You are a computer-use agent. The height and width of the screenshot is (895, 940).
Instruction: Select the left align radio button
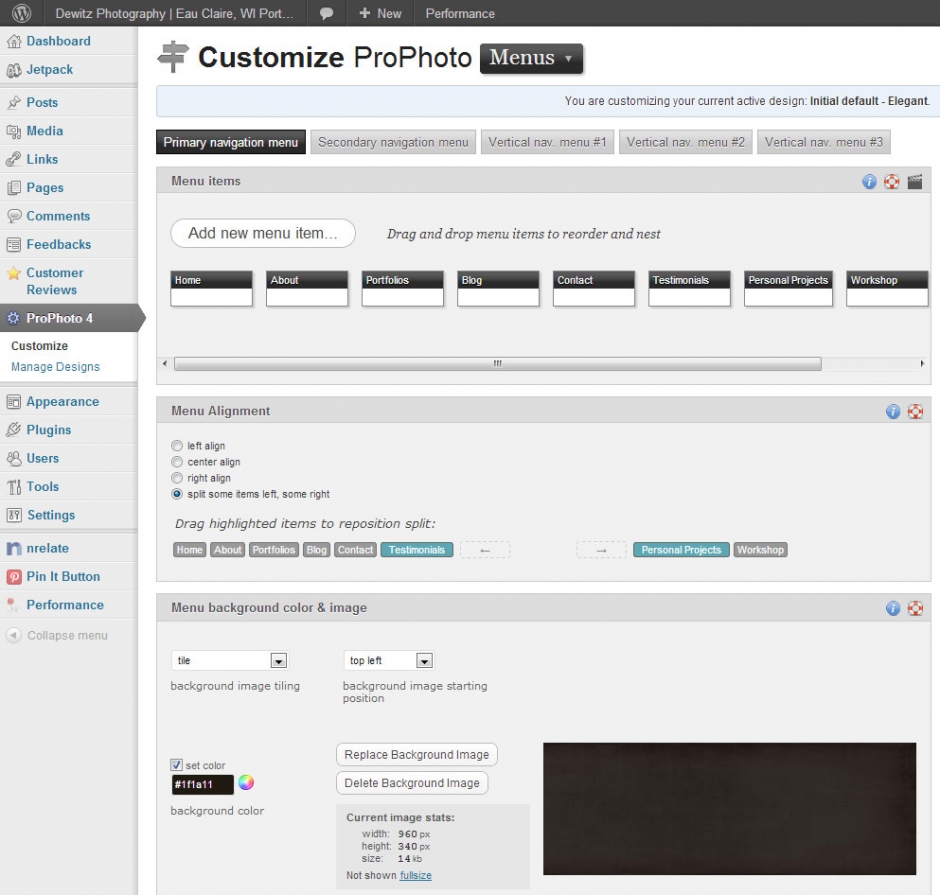(177, 445)
